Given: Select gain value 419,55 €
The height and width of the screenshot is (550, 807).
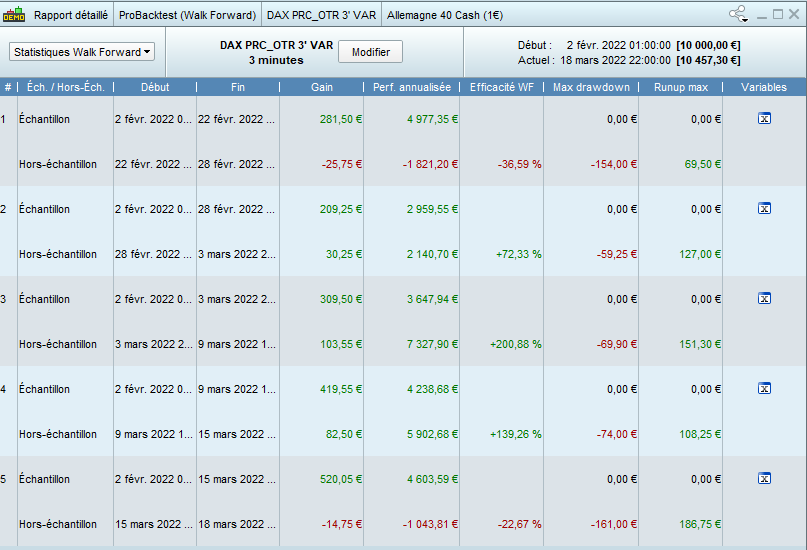Looking at the screenshot, I should pos(341,389).
